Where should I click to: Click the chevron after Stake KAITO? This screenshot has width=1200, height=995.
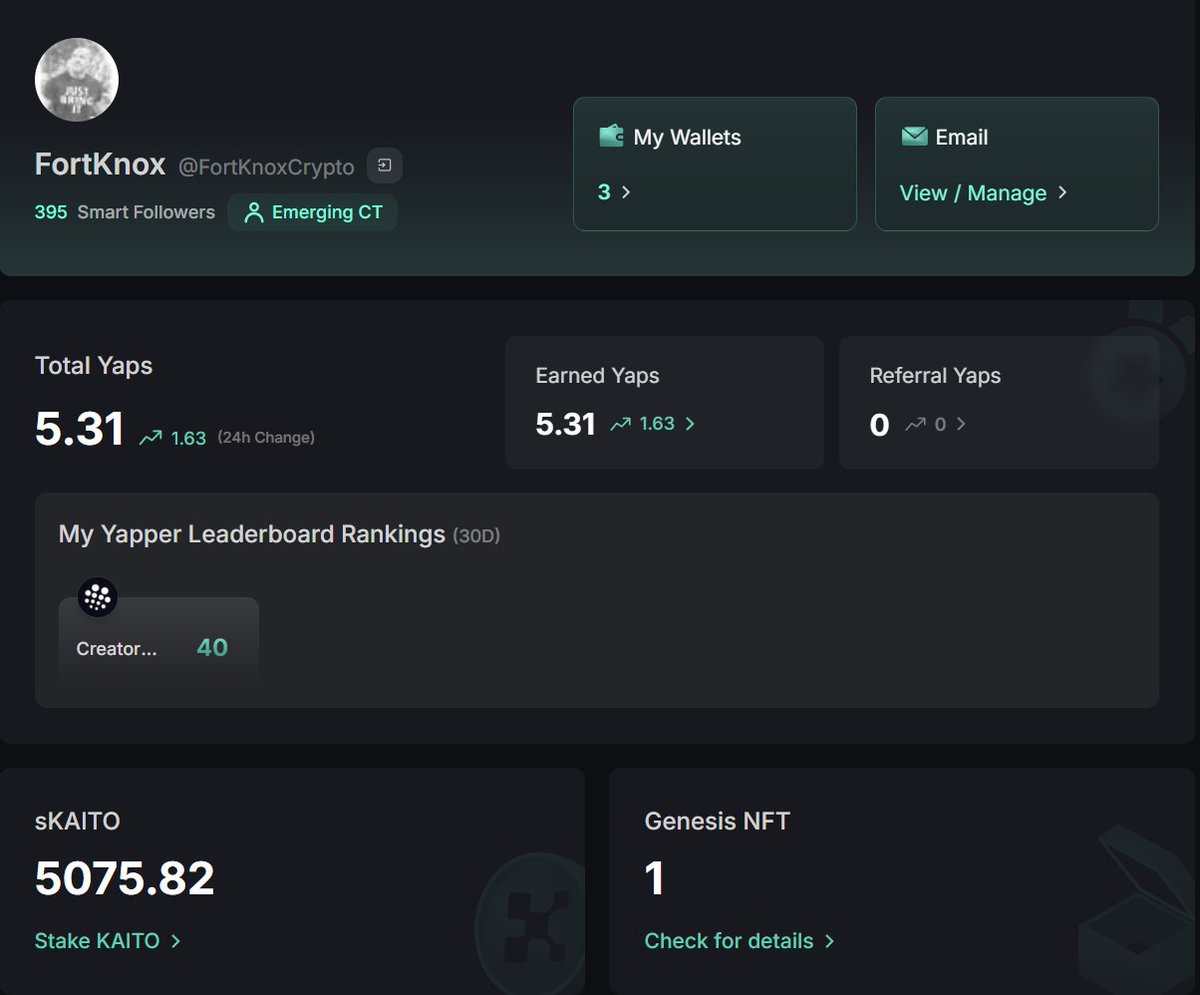[175, 941]
